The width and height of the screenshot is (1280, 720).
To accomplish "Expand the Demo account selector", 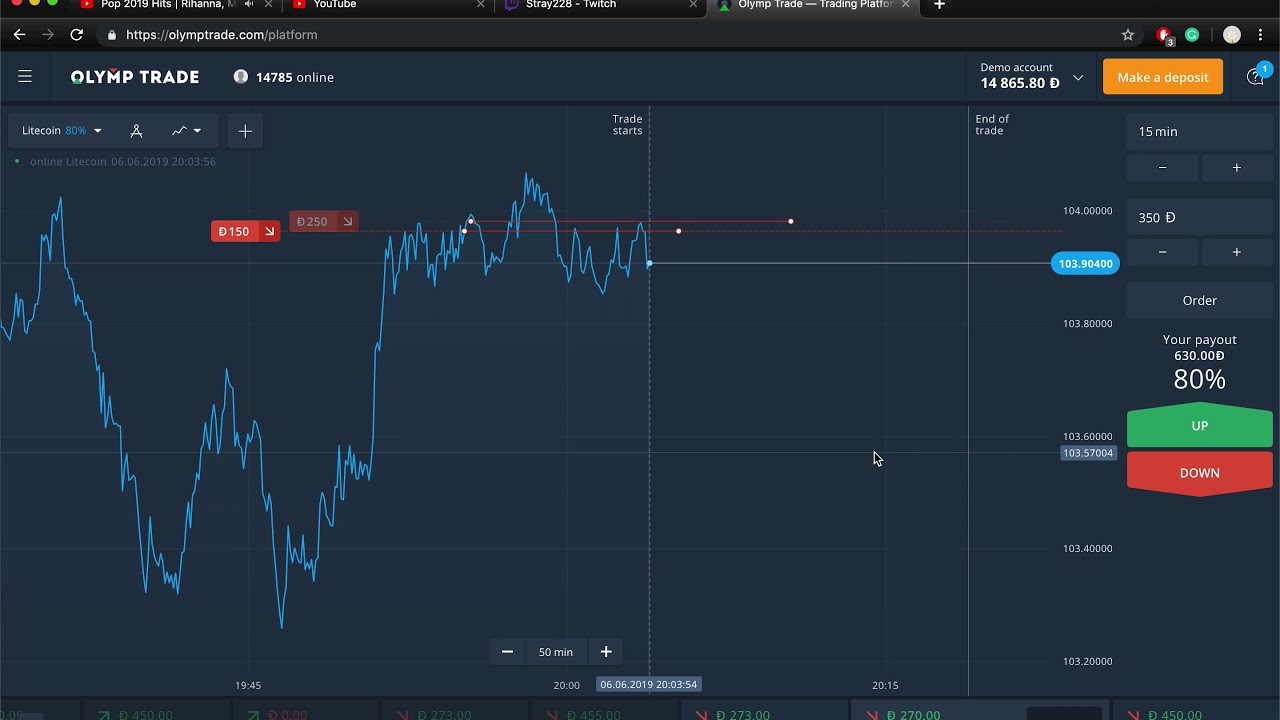I will pyautogui.click(x=1078, y=77).
